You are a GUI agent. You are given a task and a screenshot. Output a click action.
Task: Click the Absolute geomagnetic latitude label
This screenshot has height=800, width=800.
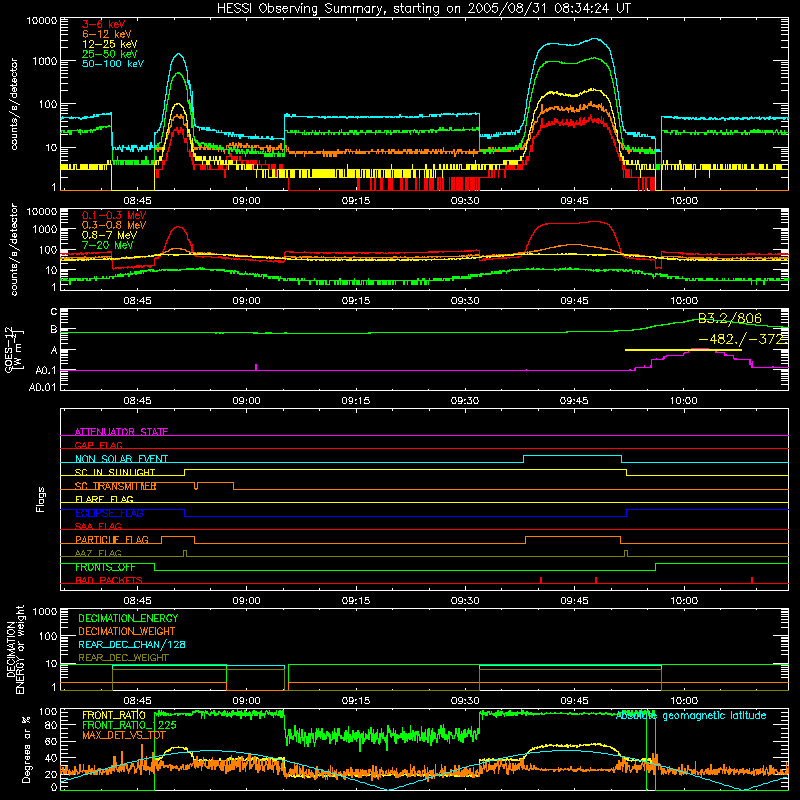pyautogui.click(x=691, y=715)
